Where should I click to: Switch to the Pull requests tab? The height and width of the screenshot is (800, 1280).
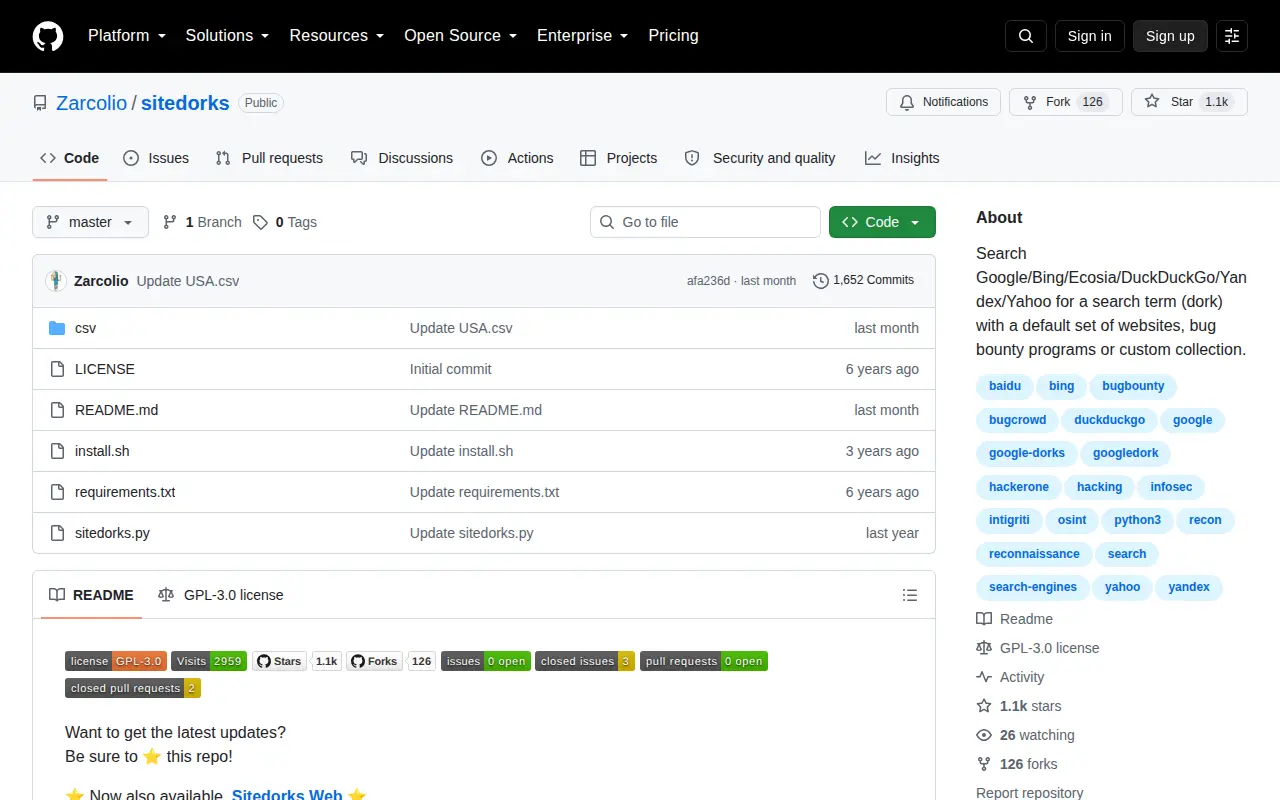(269, 158)
